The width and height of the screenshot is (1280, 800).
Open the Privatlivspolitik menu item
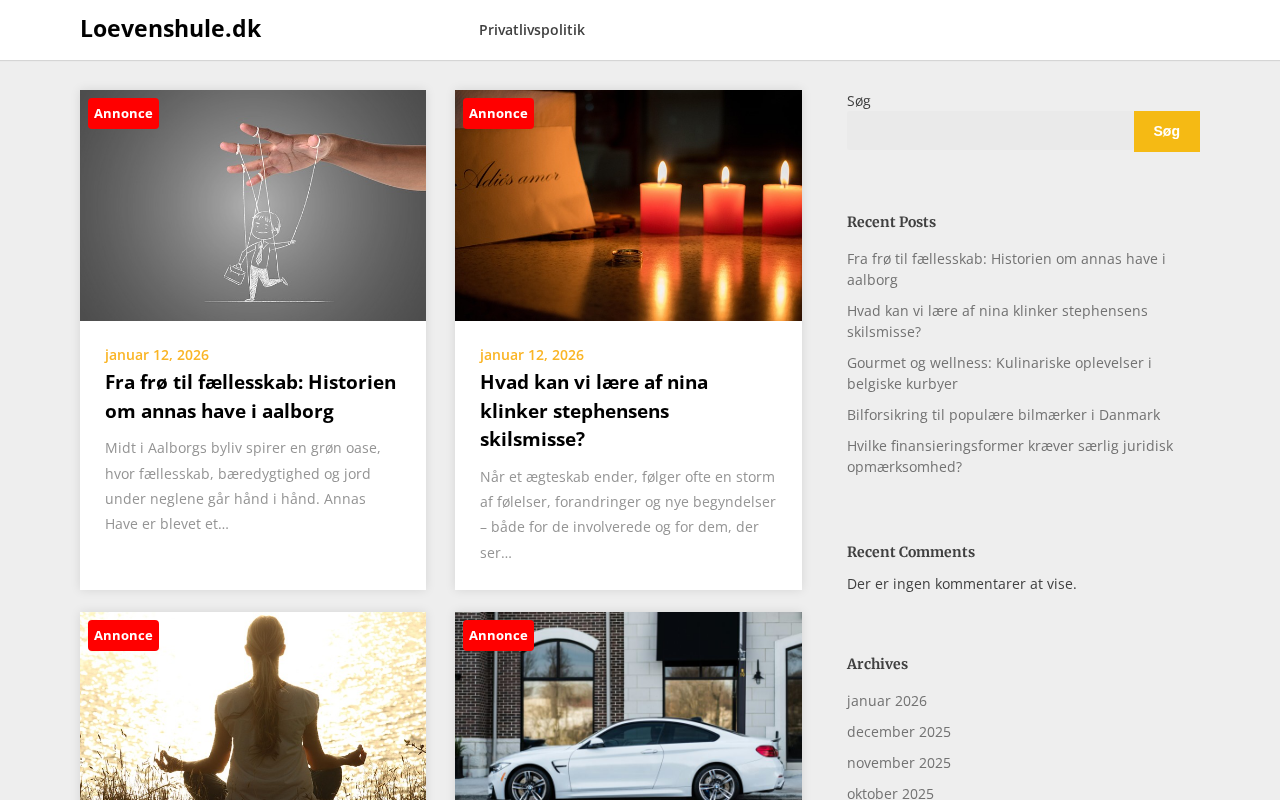[x=532, y=30]
